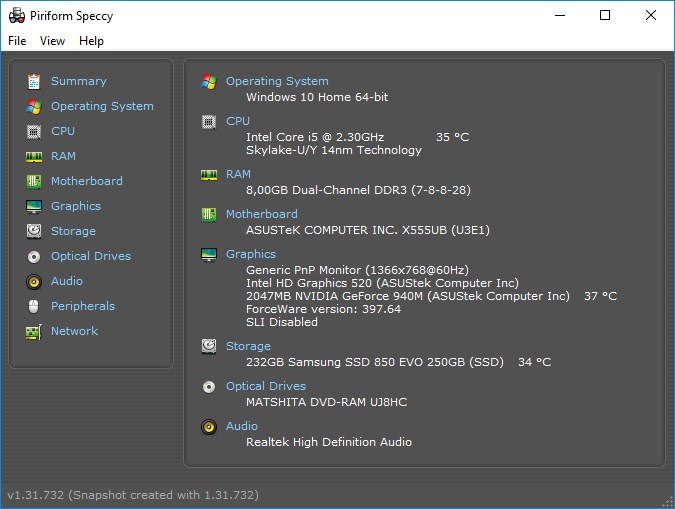Screen dimensions: 675x509
Task: Click the Motherboard heading link in main panel
Action: 262,214
